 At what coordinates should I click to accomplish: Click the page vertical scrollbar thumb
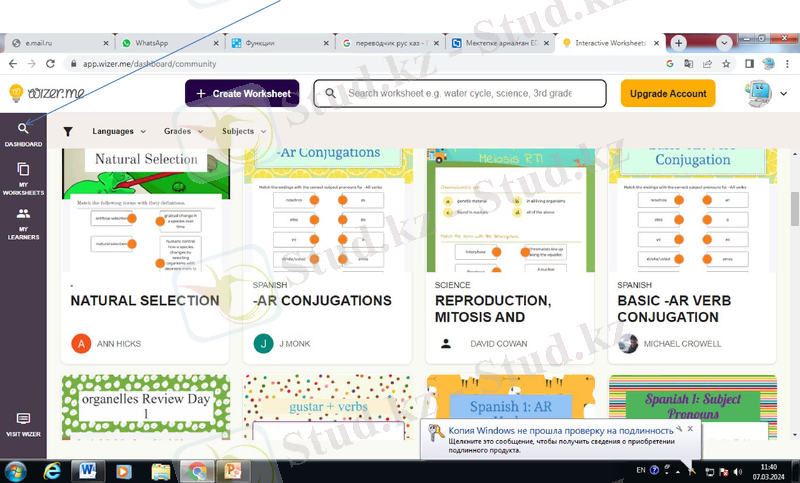(795, 208)
